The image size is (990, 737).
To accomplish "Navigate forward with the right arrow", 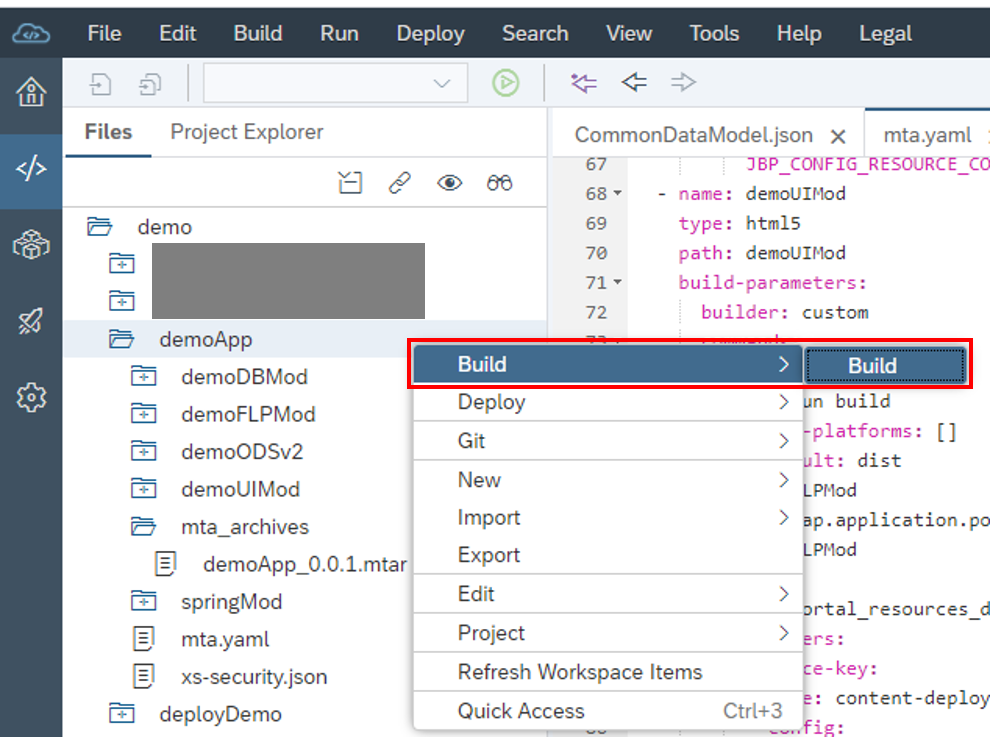I will click(x=683, y=82).
